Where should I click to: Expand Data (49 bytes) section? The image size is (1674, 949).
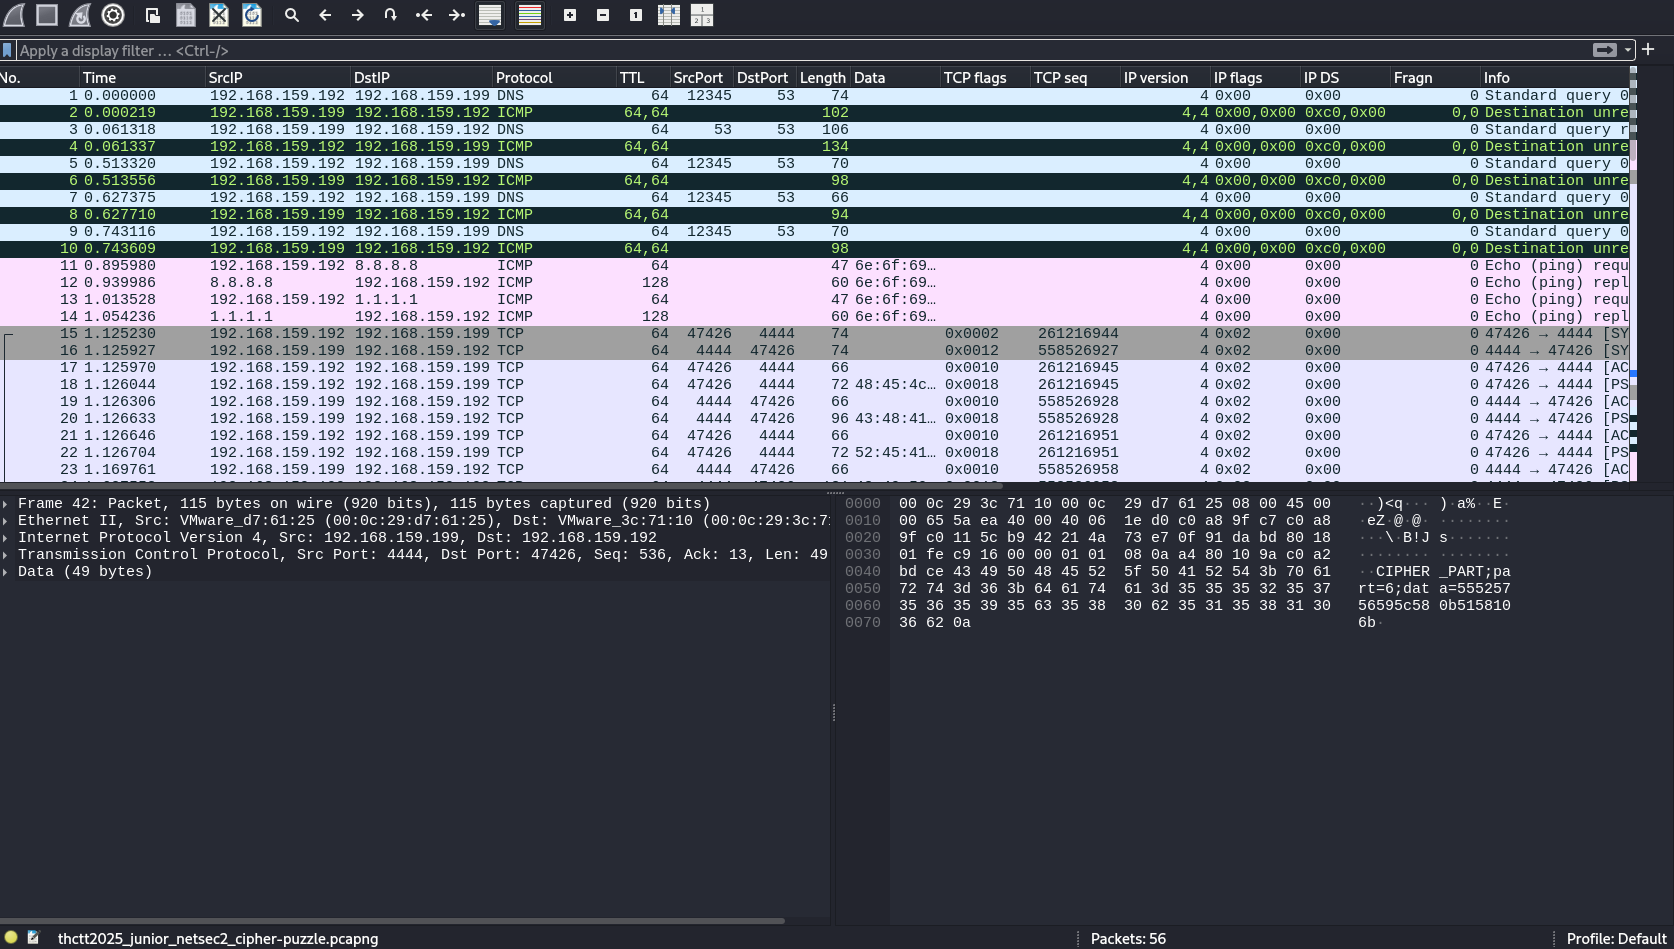click(x=6, y=572)
